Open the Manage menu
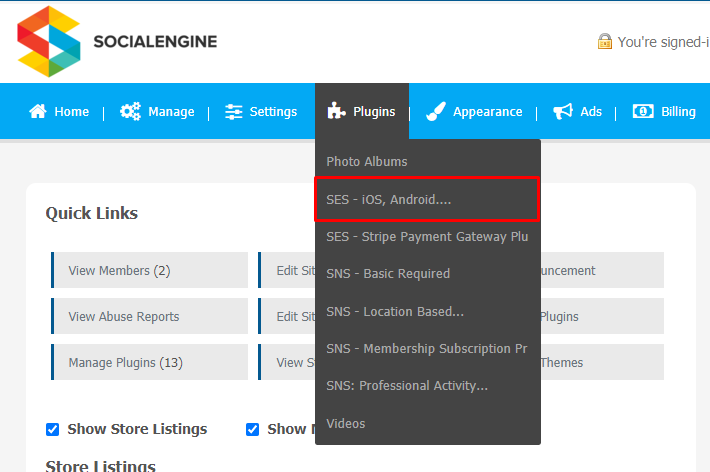 tap(157, 111)
